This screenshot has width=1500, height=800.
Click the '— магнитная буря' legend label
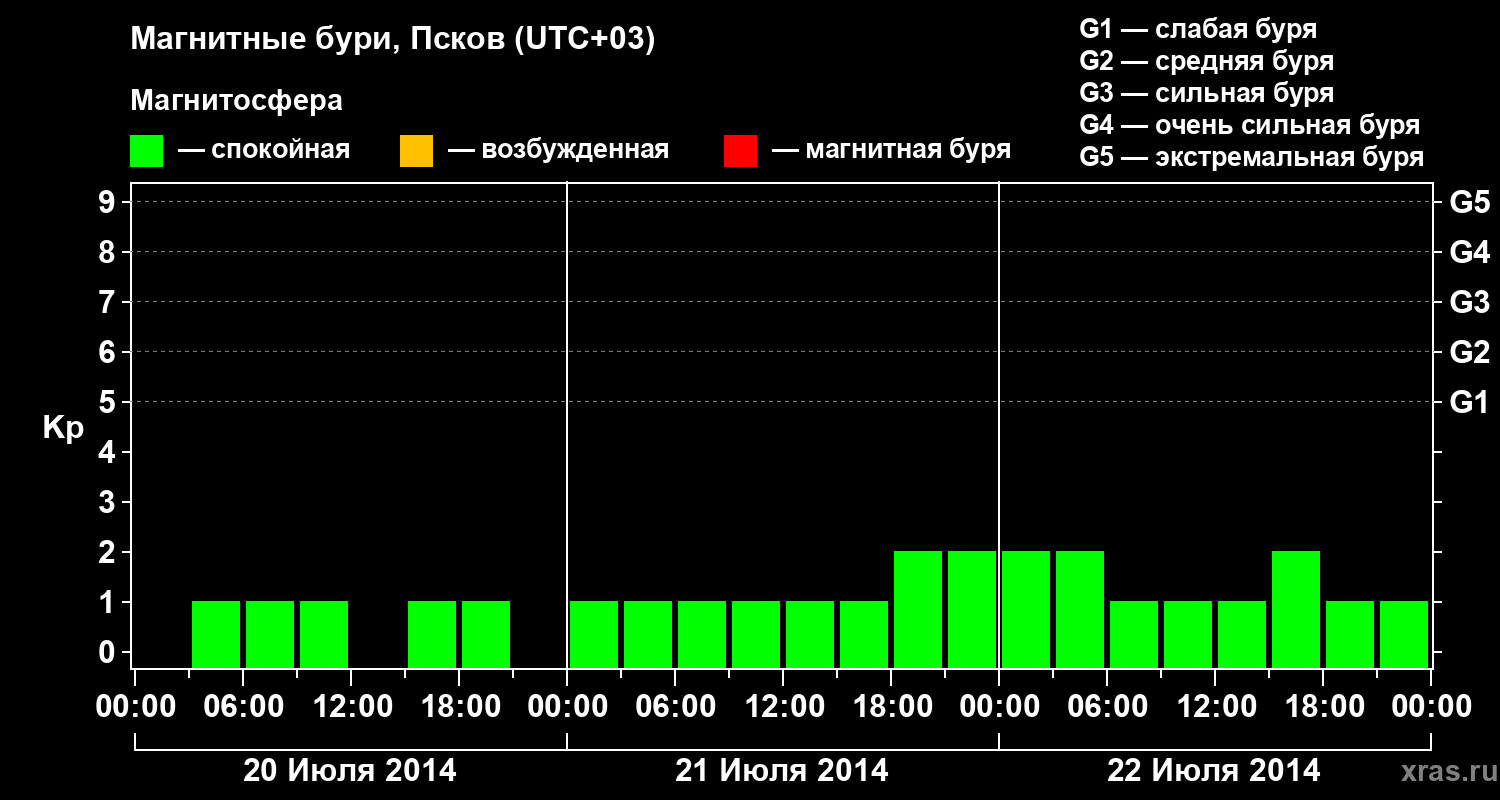[x=892, y=150]
